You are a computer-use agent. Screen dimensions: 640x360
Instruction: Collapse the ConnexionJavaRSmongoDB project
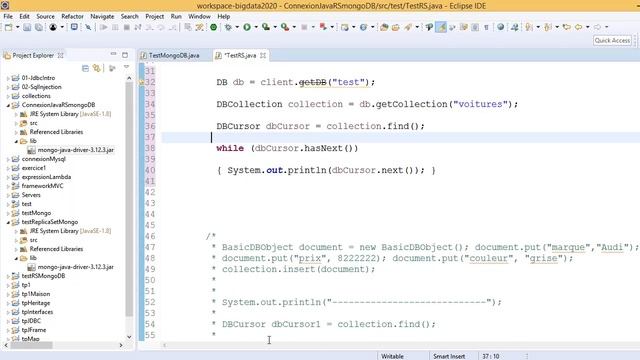point(8,105)
